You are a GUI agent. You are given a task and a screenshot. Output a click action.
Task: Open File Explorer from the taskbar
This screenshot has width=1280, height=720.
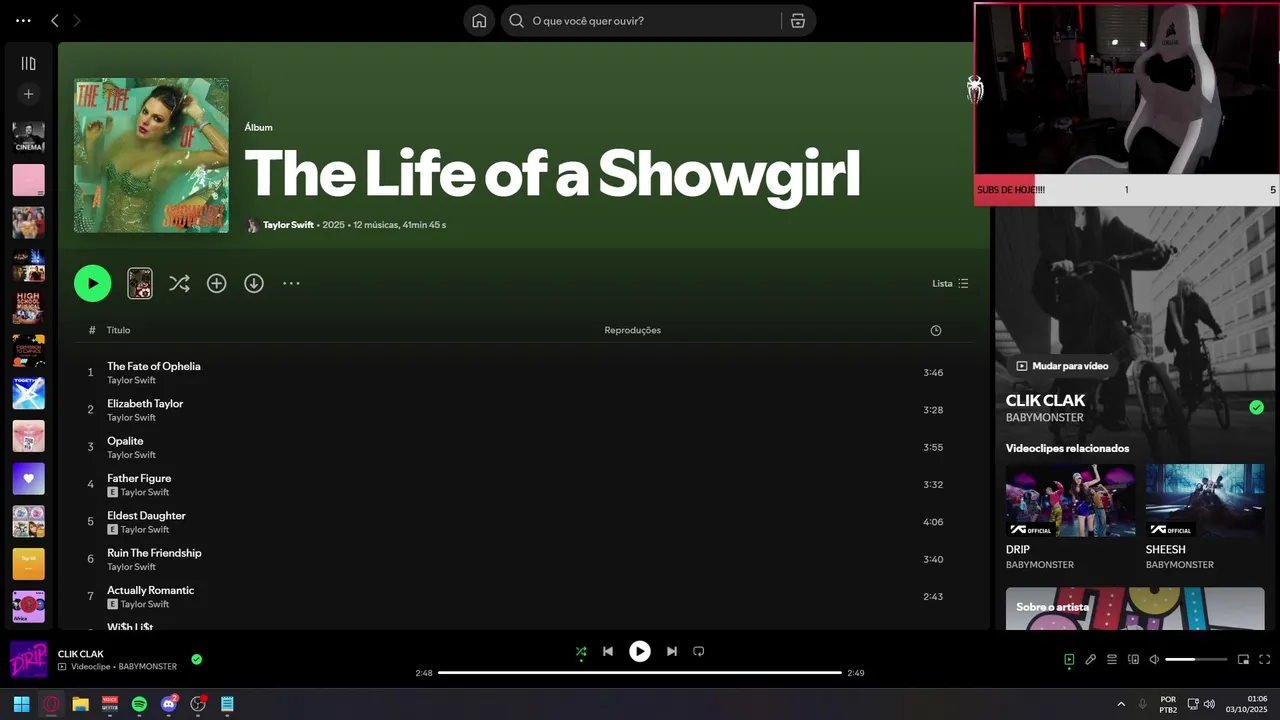click(x=80, y=704)
